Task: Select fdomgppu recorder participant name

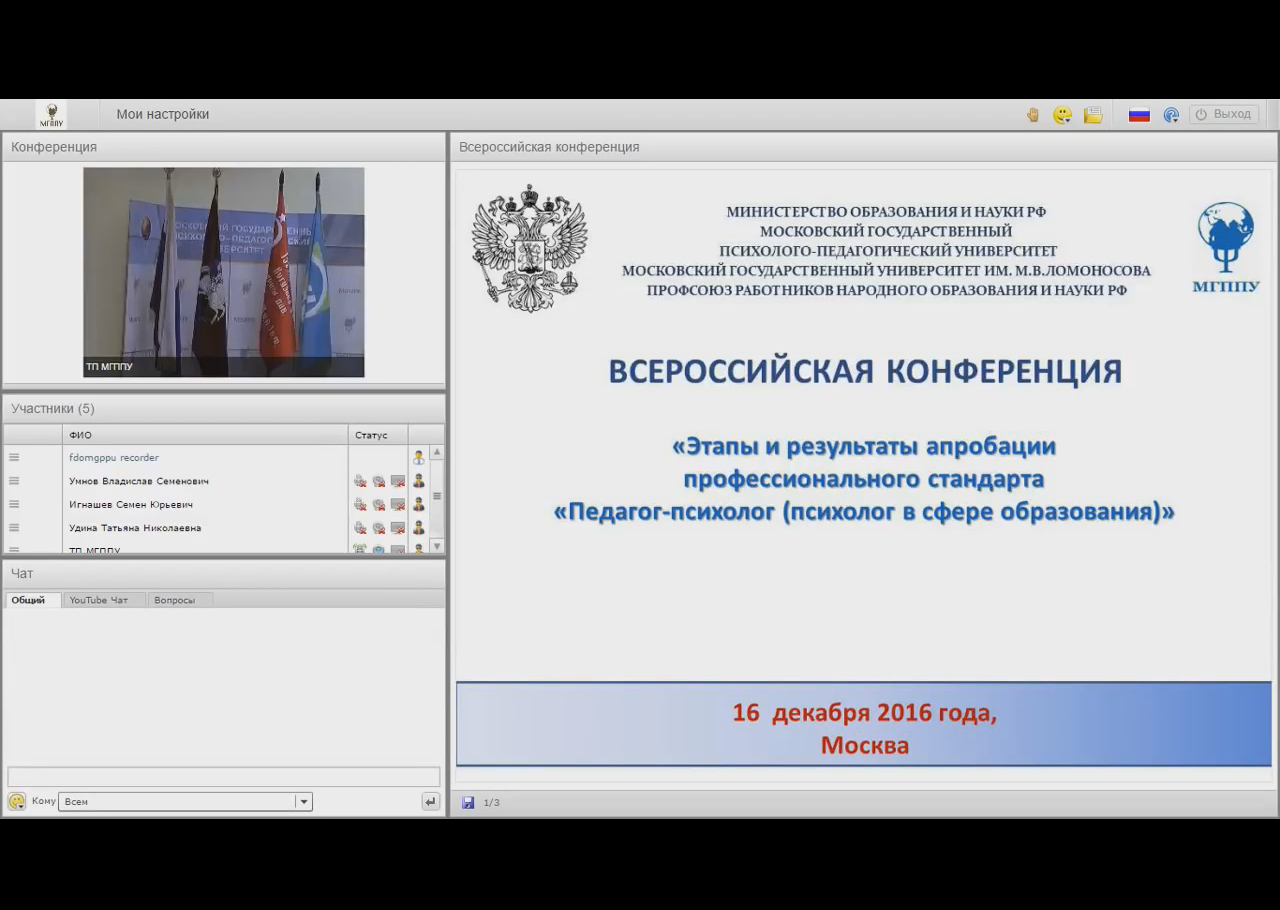Action: [x=114, y=457]
